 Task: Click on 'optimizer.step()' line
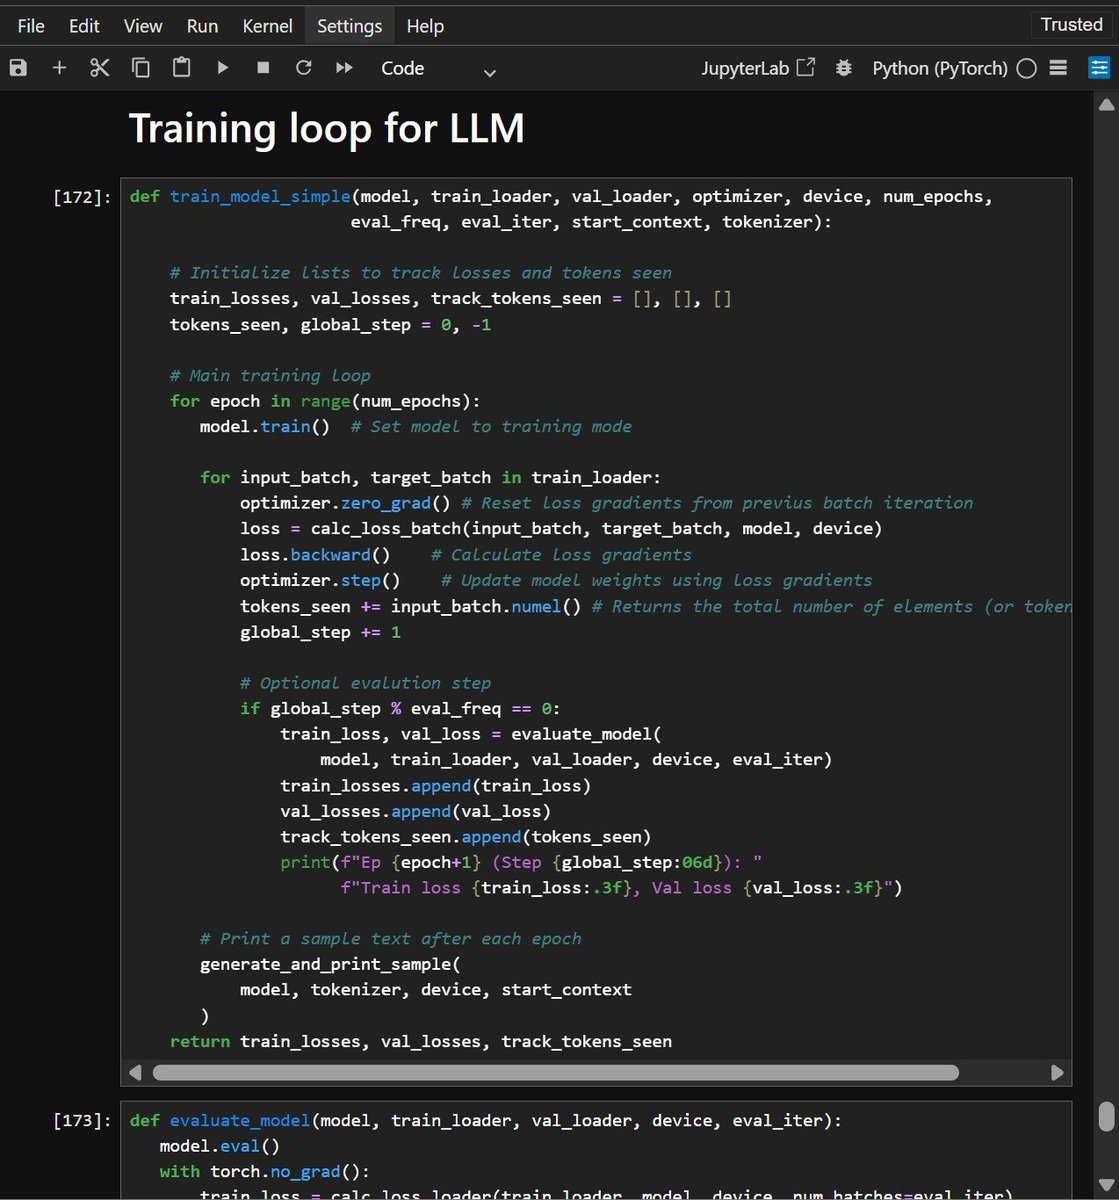tap(320, 580)
